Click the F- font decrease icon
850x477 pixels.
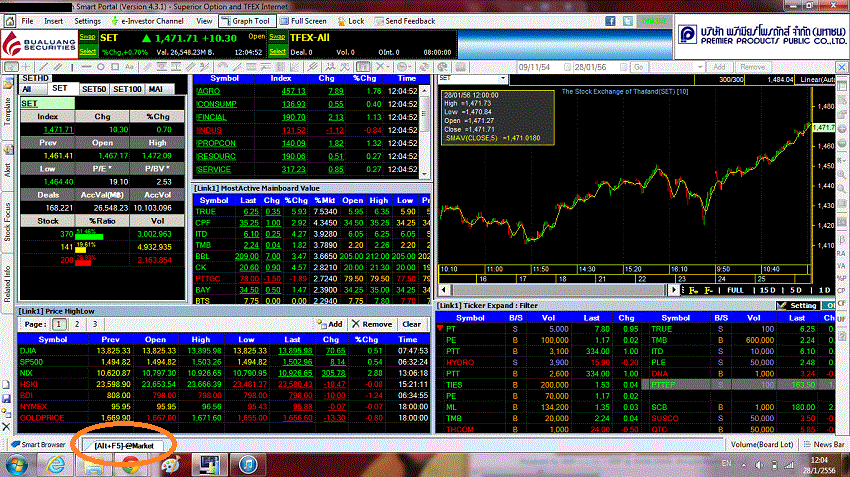pyautogui.click(x=708, y=291)
